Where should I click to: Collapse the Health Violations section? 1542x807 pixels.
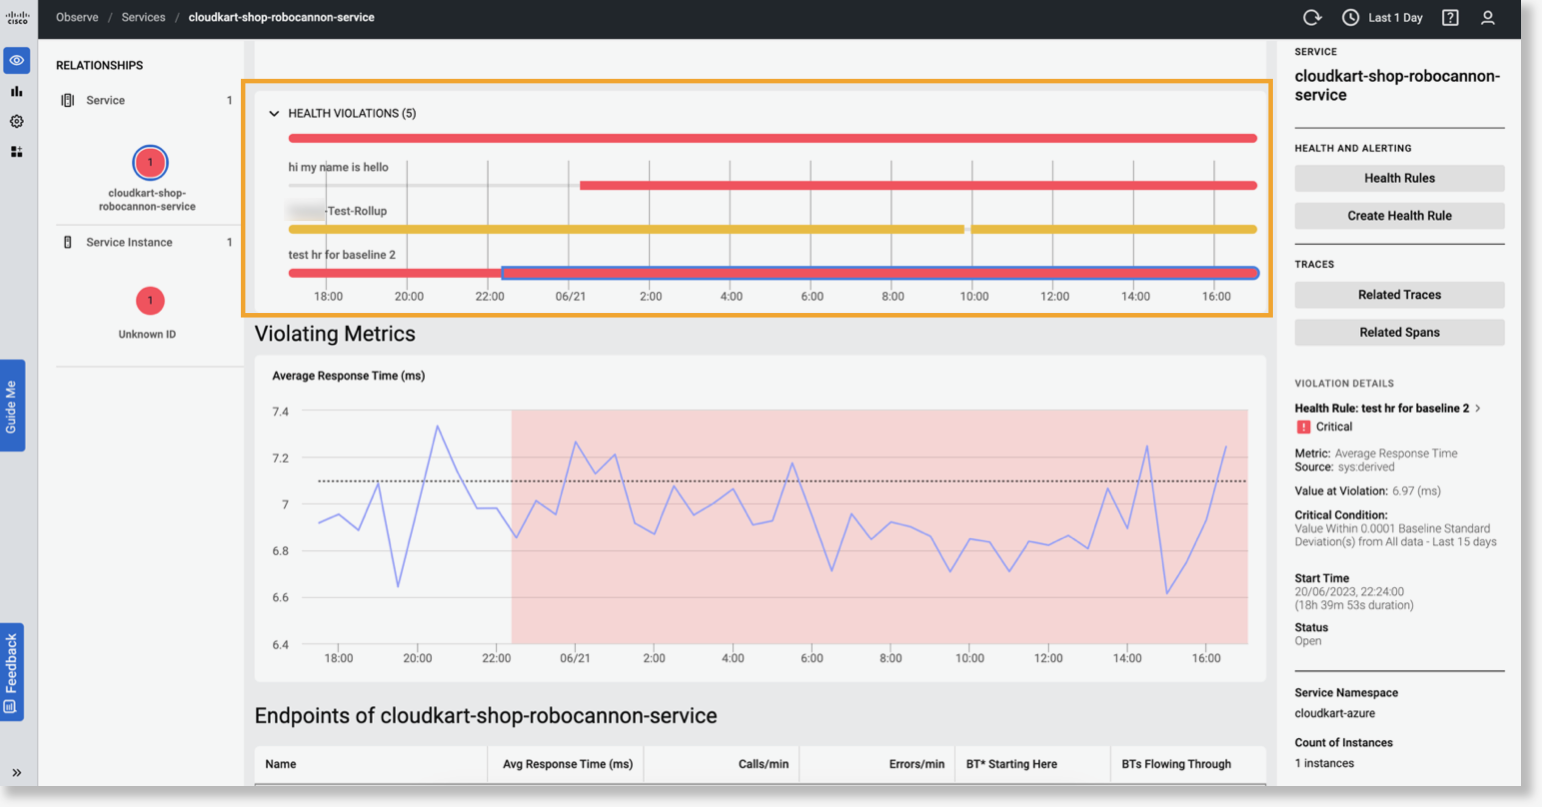click(274, 114)
